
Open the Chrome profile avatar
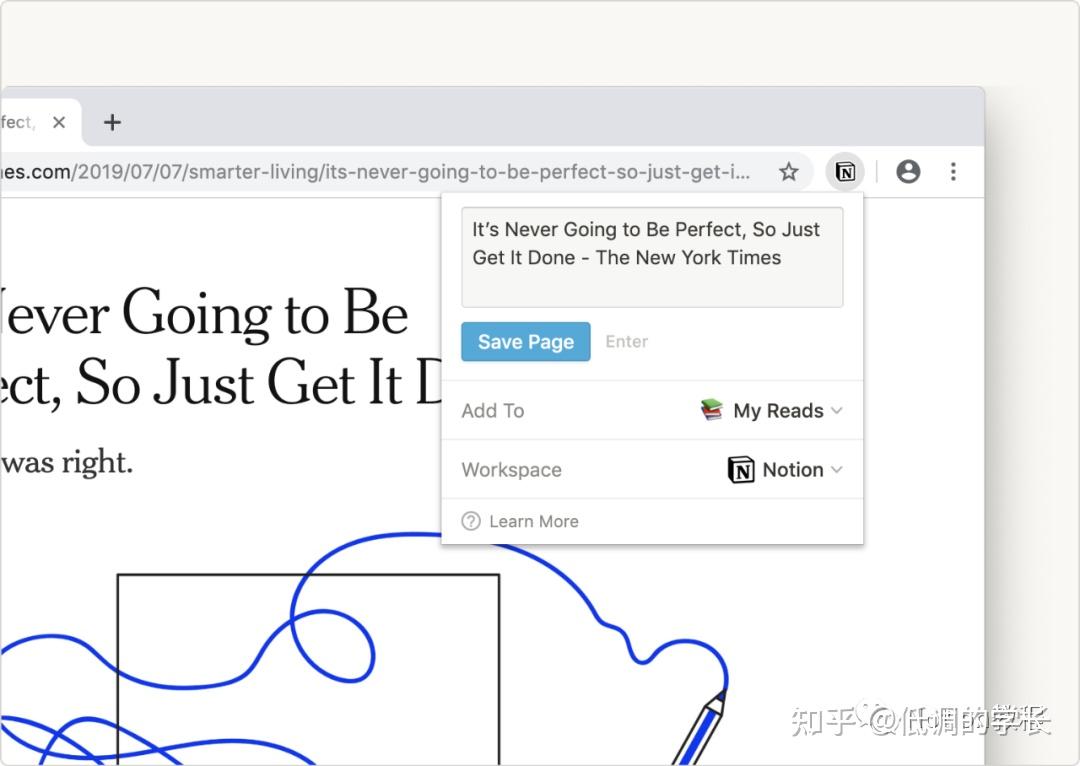908,171
